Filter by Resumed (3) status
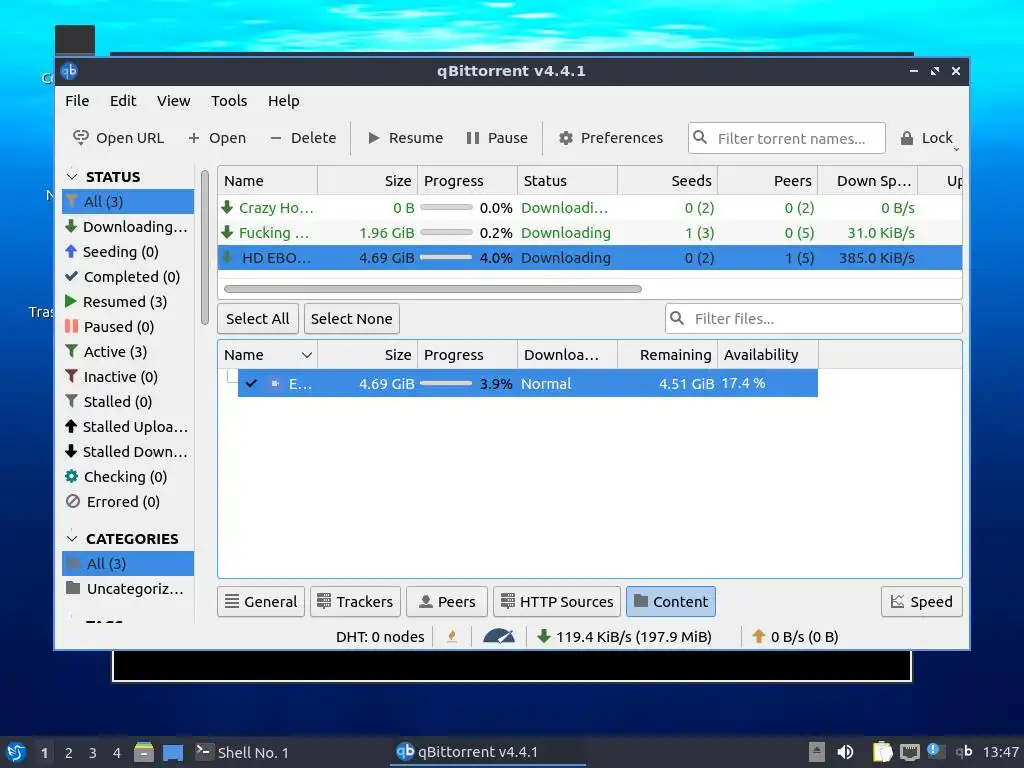 point(128,302)
